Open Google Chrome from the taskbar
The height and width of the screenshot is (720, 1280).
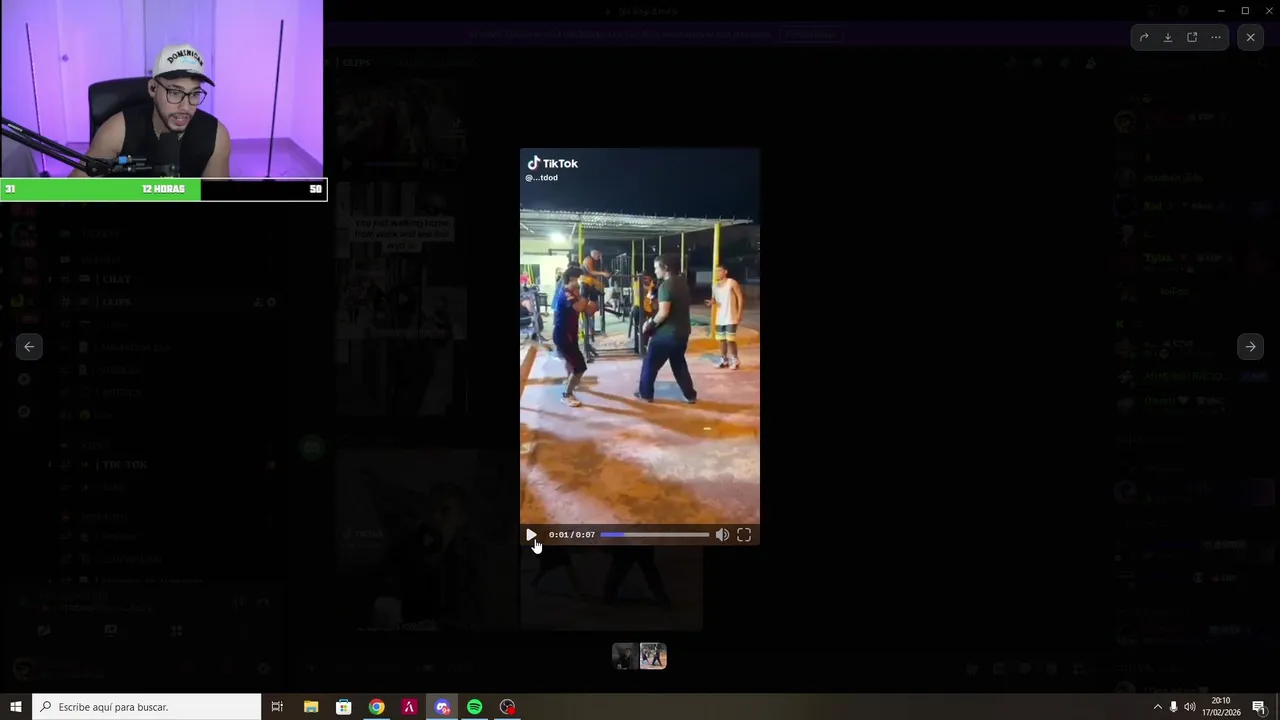pyautogui.click(x=376, y=707)
